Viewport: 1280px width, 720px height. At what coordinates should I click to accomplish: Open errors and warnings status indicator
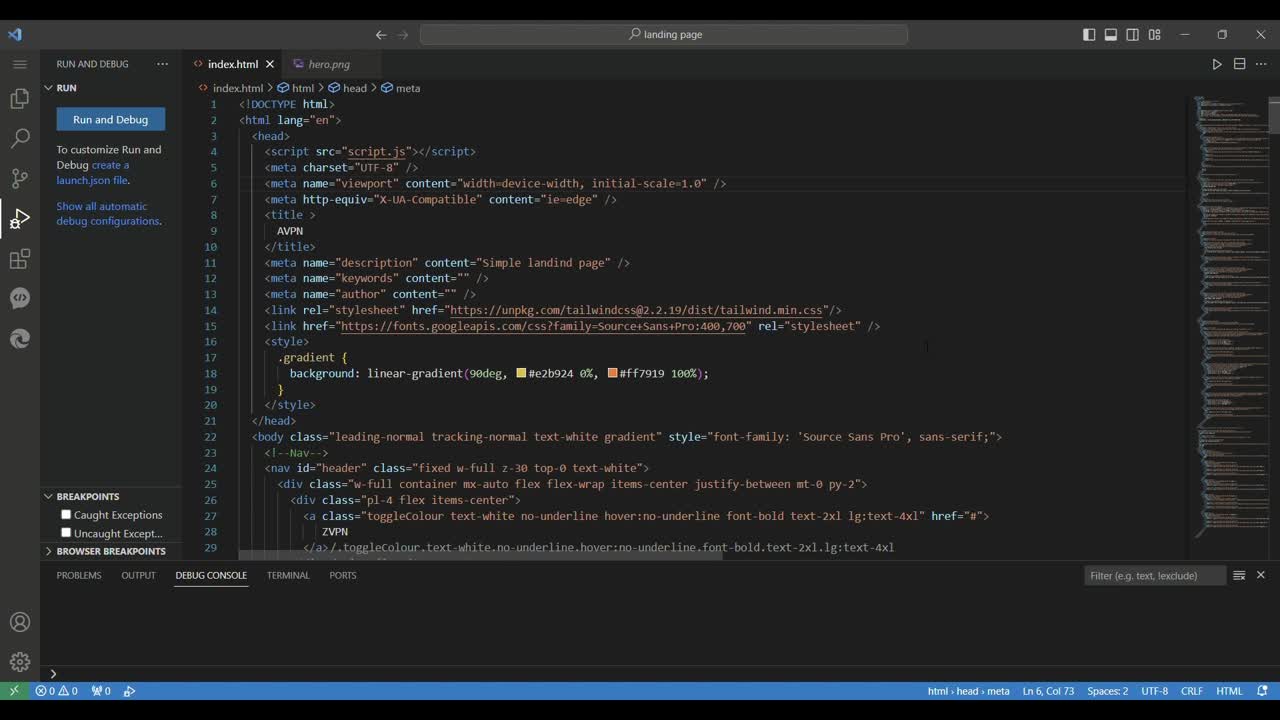point(56,691)
